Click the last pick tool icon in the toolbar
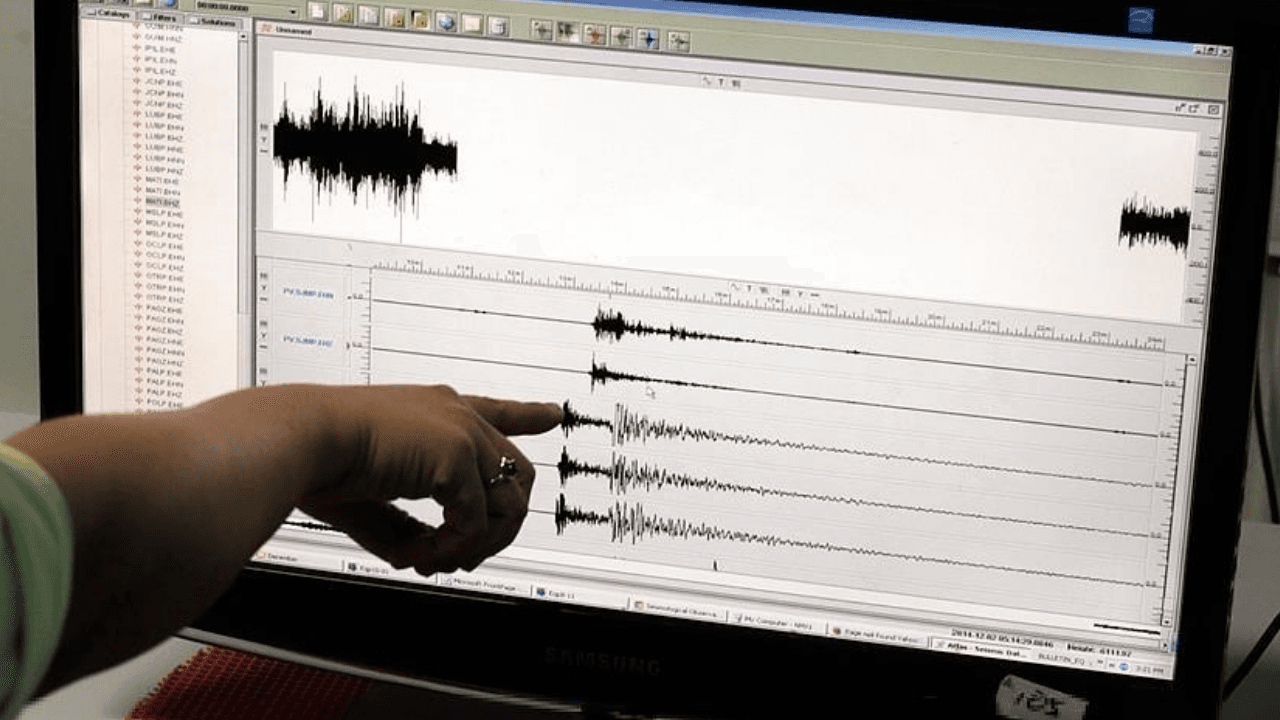The height and width of the screenshot is (720, 1280). point(678,40)
